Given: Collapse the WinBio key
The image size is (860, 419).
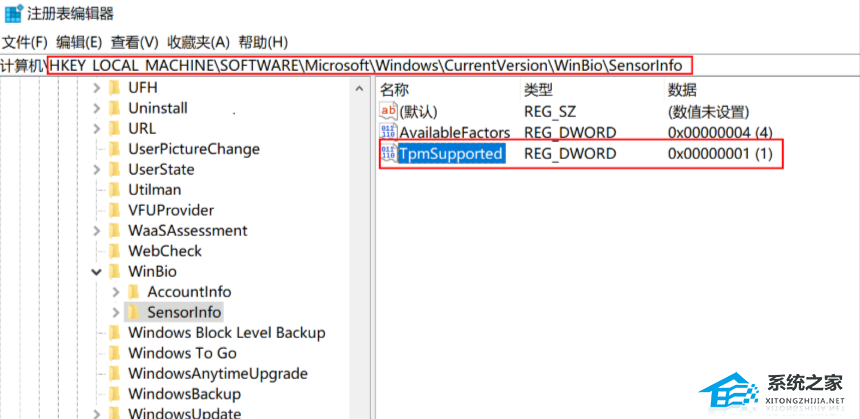Looking at the screenshot, I should (97, 271).
